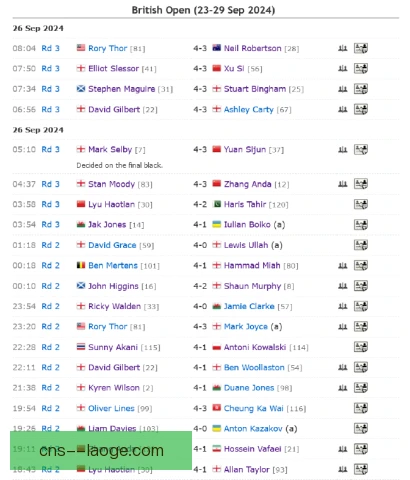
Task: Click head-to-head icon in Jamie Clarke row
Action: (343, 306)
